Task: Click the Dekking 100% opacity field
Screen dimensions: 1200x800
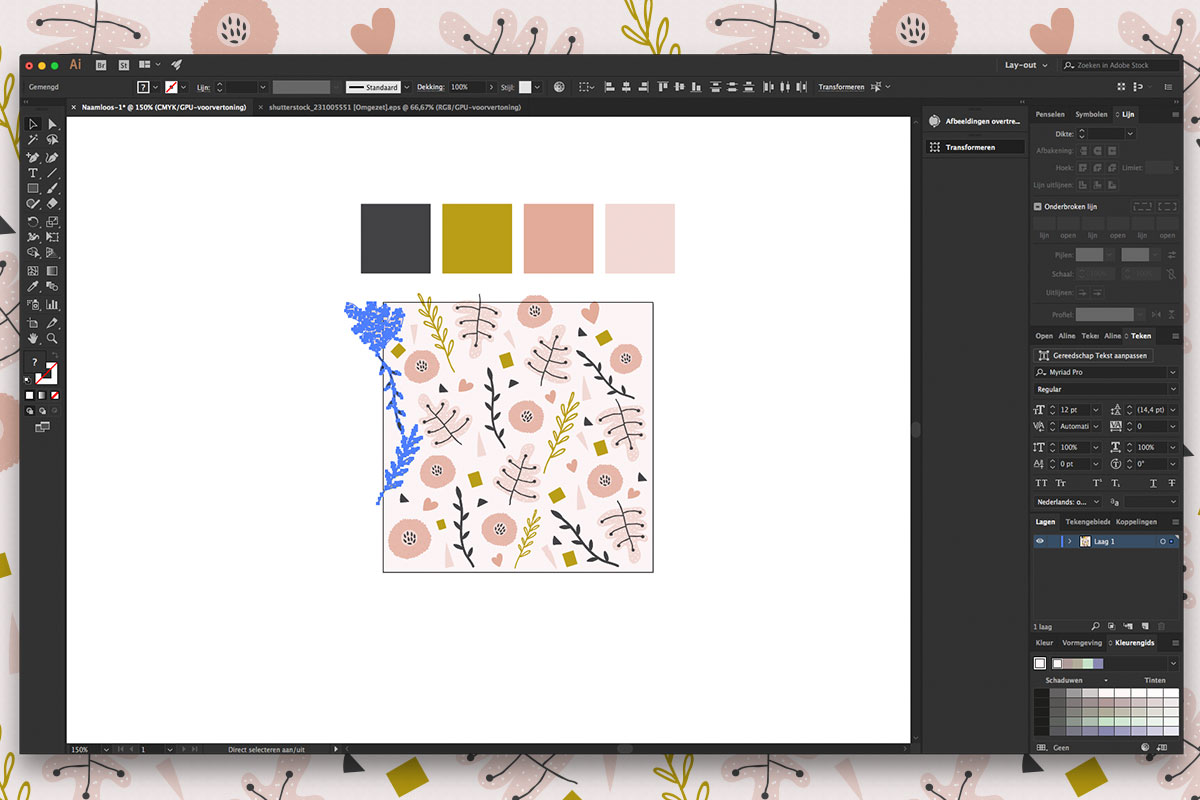Action: [467, 87]
